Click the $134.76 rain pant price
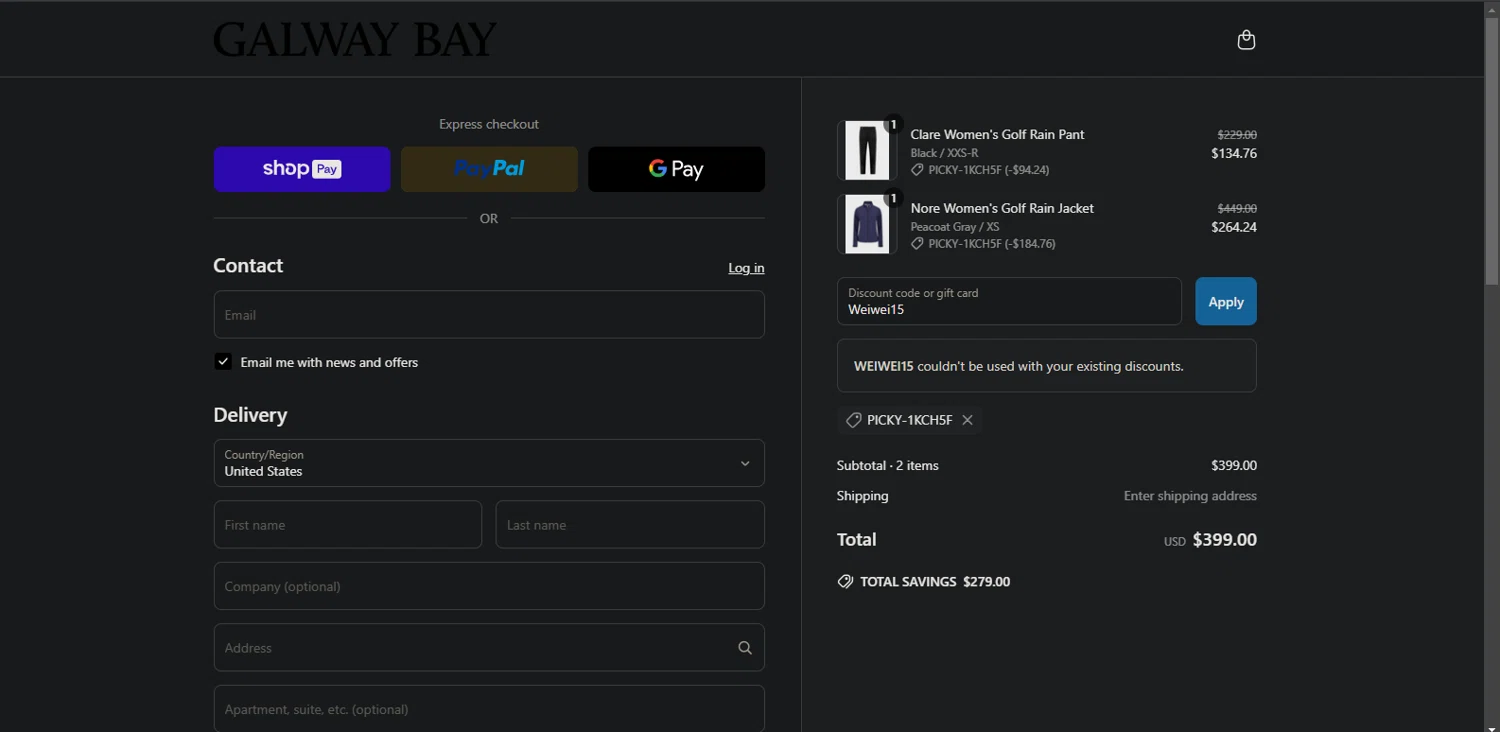This screenshot has width=1500, height=732. (x=1234, y=153)
